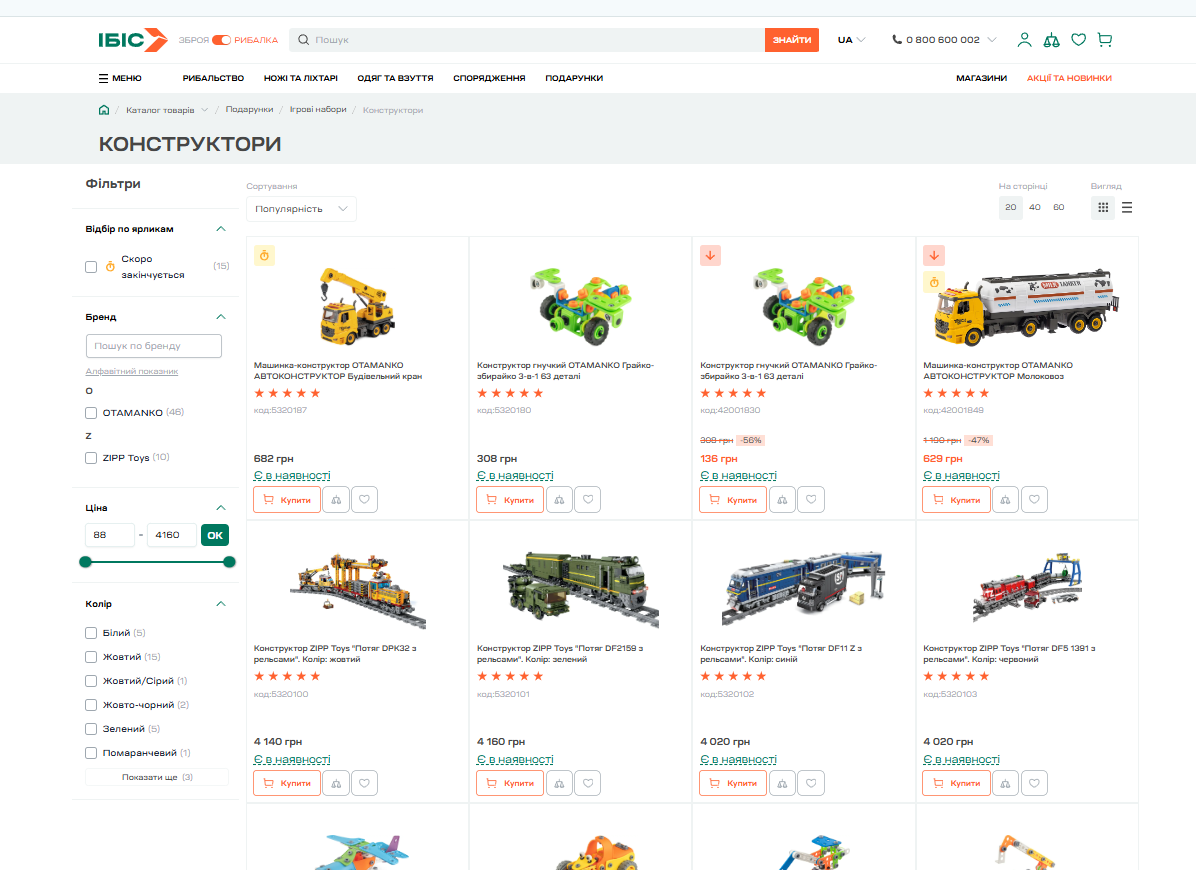Viewport: 1196px width, 870px height.
Task: Open the Популярність sorting dropdown
Action: tap(301, 209)
